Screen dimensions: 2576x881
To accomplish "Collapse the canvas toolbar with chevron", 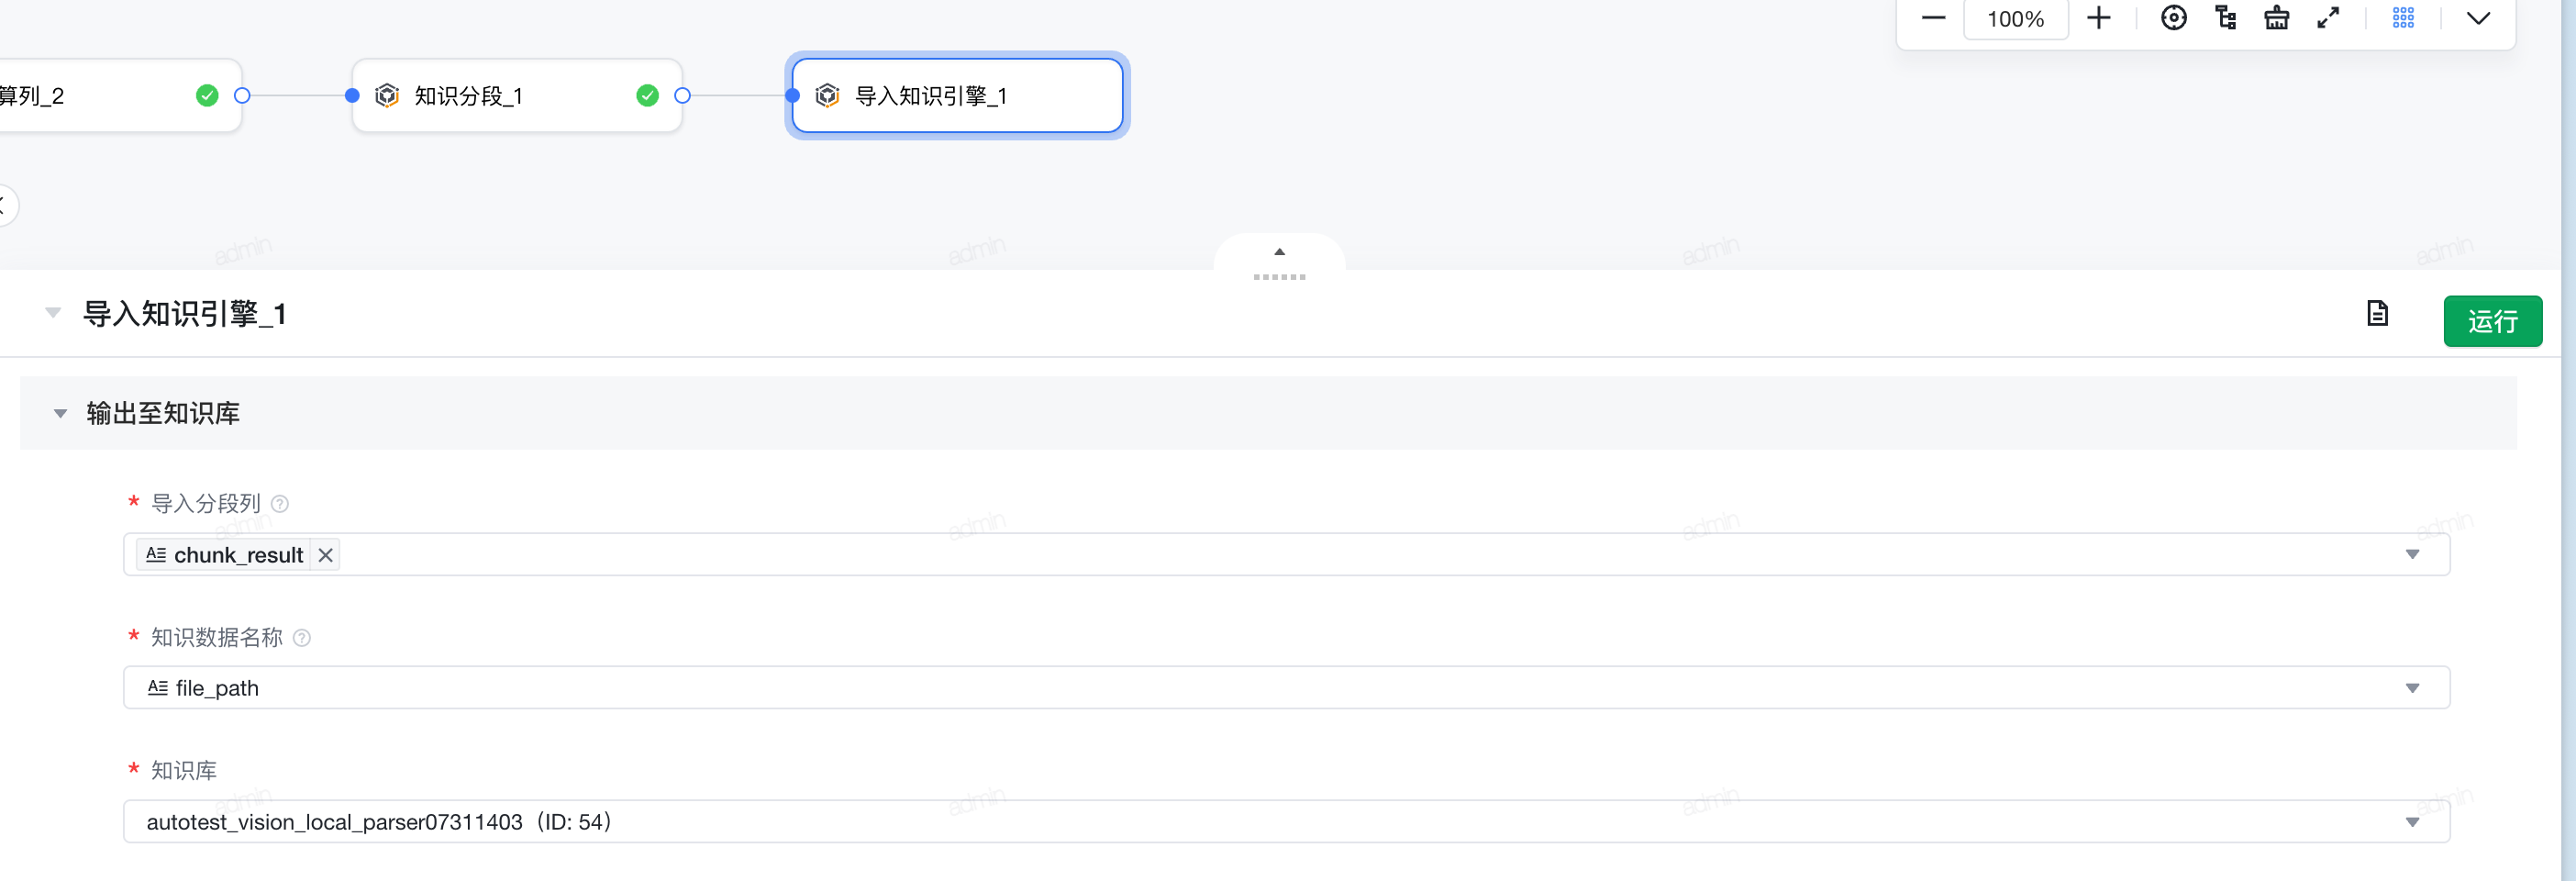I will tap(2478, 18).
